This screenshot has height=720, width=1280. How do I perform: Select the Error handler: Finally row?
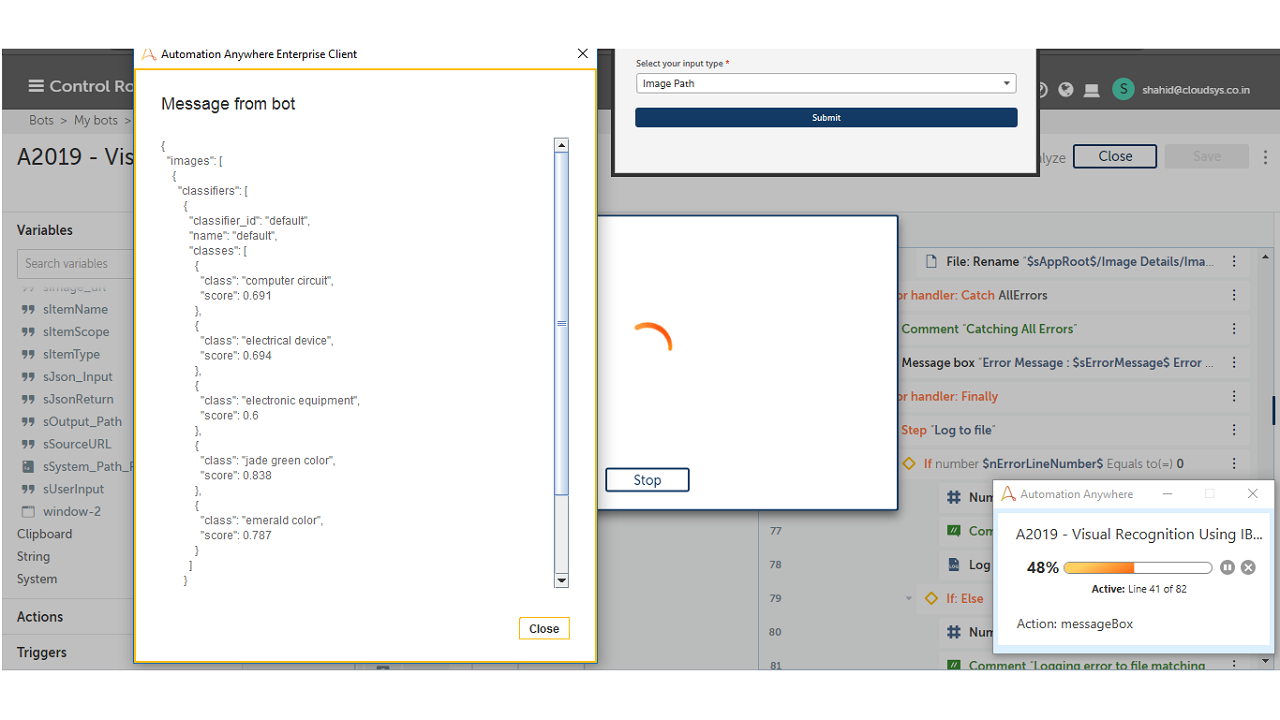tap(948, 397)
